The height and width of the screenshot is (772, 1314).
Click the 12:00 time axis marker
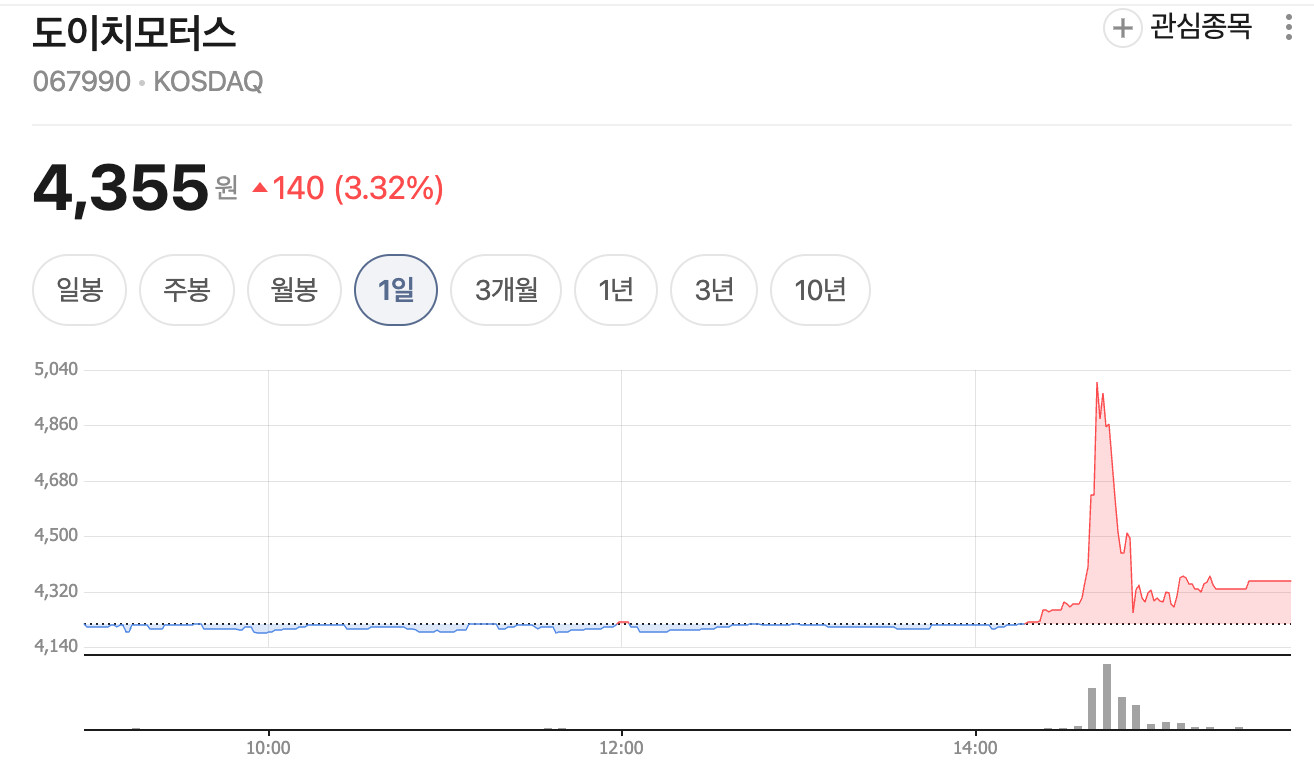(621, 748)
